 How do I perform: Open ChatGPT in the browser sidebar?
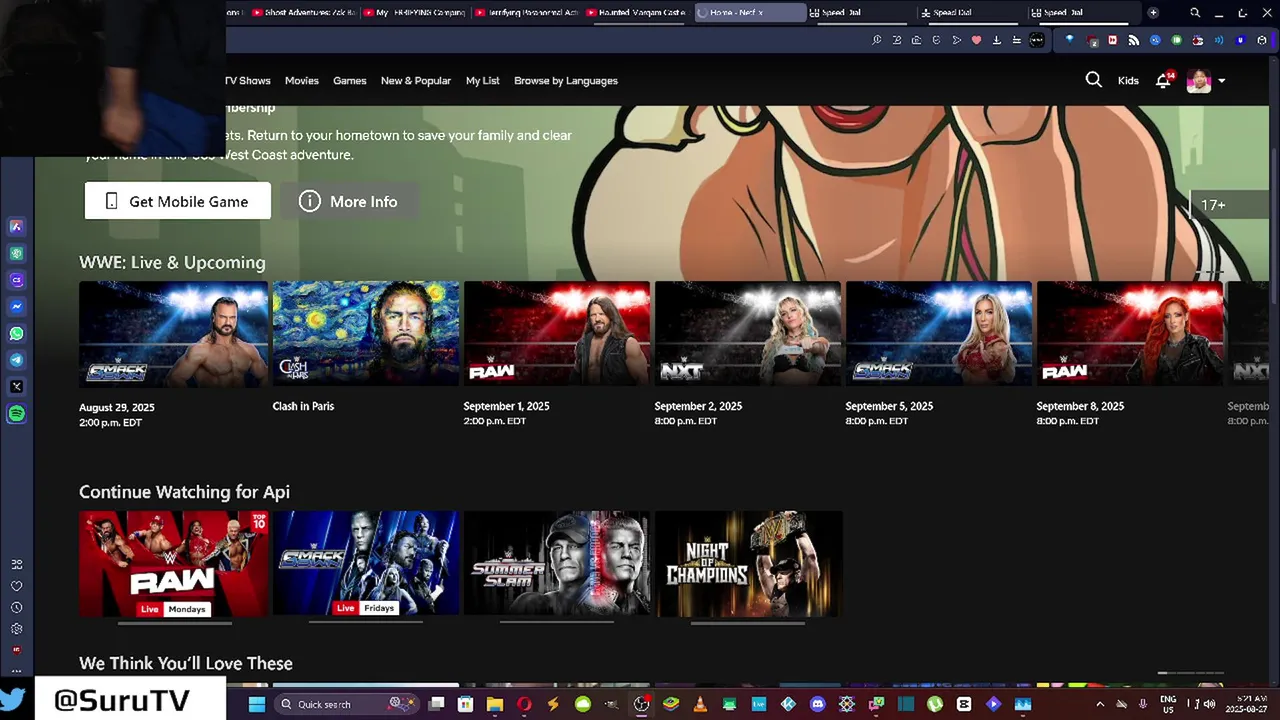[x=16, y=253]
